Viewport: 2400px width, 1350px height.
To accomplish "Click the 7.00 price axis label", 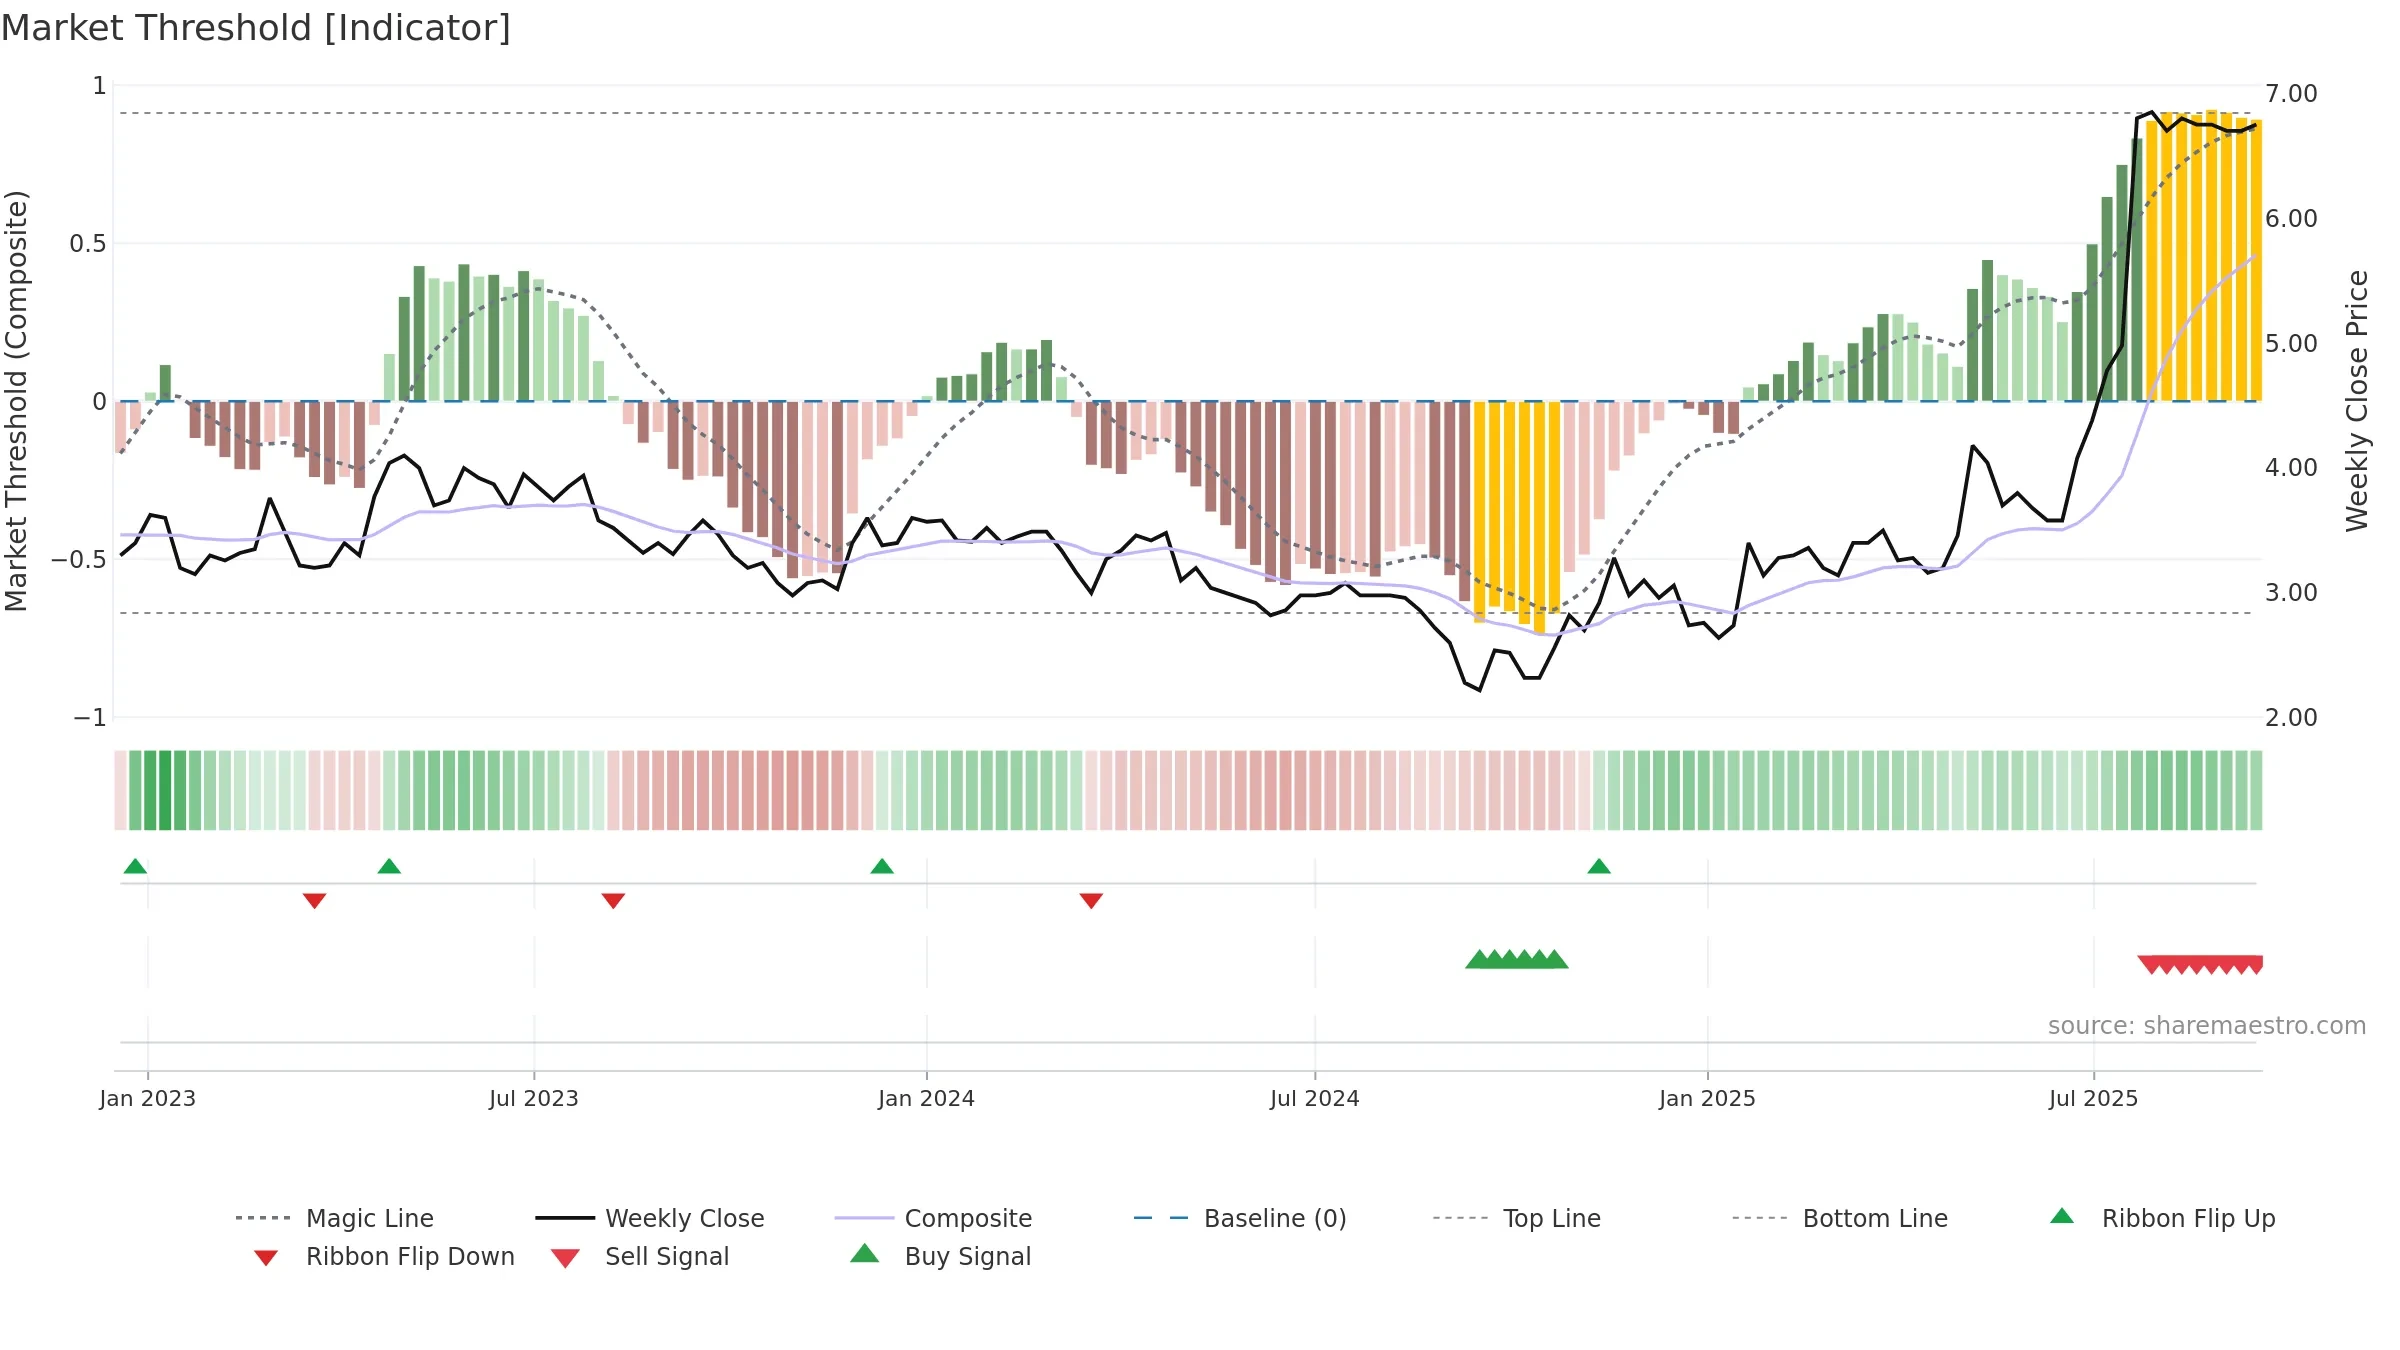I will click(x=2291, y=94).
